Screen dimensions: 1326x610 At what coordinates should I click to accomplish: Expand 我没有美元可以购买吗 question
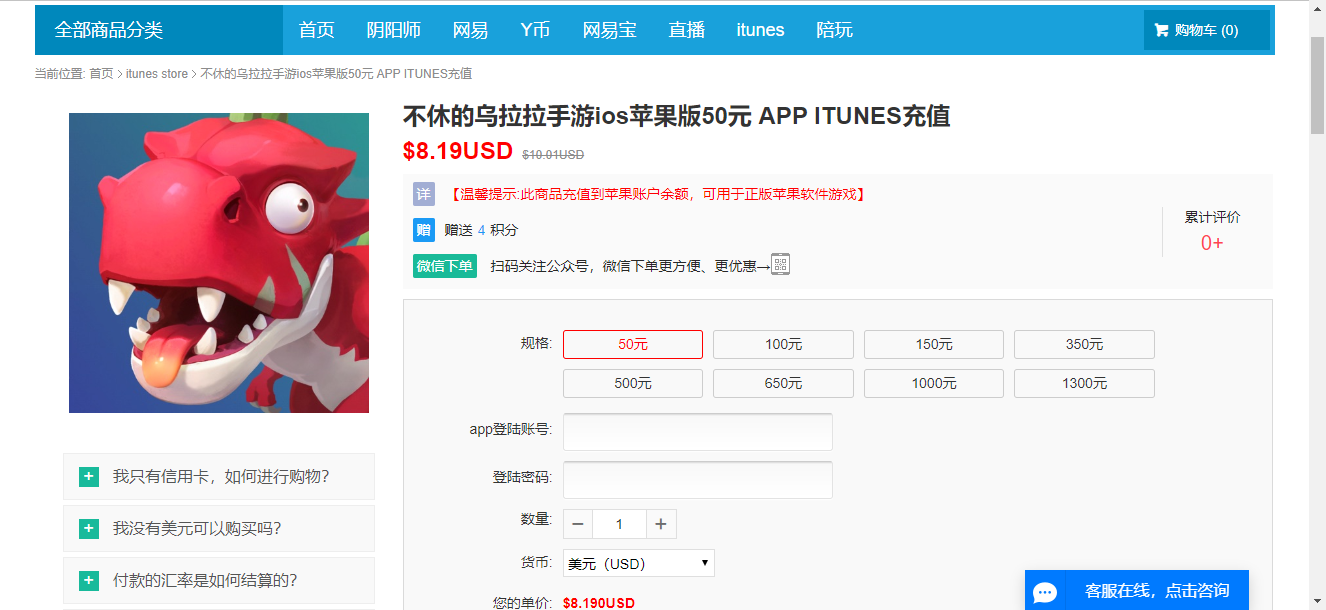[219, 529]
